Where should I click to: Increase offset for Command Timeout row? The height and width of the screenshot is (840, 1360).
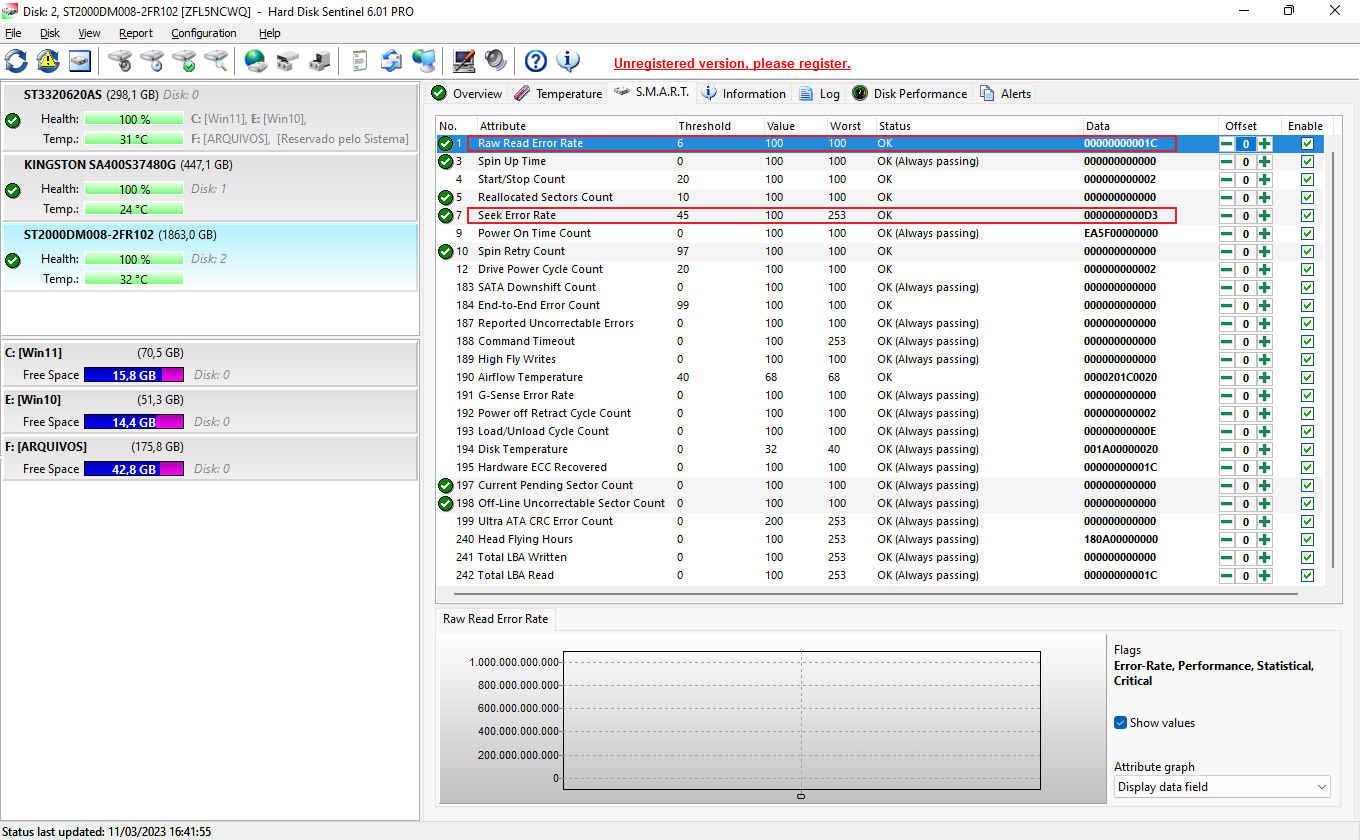1265,342
